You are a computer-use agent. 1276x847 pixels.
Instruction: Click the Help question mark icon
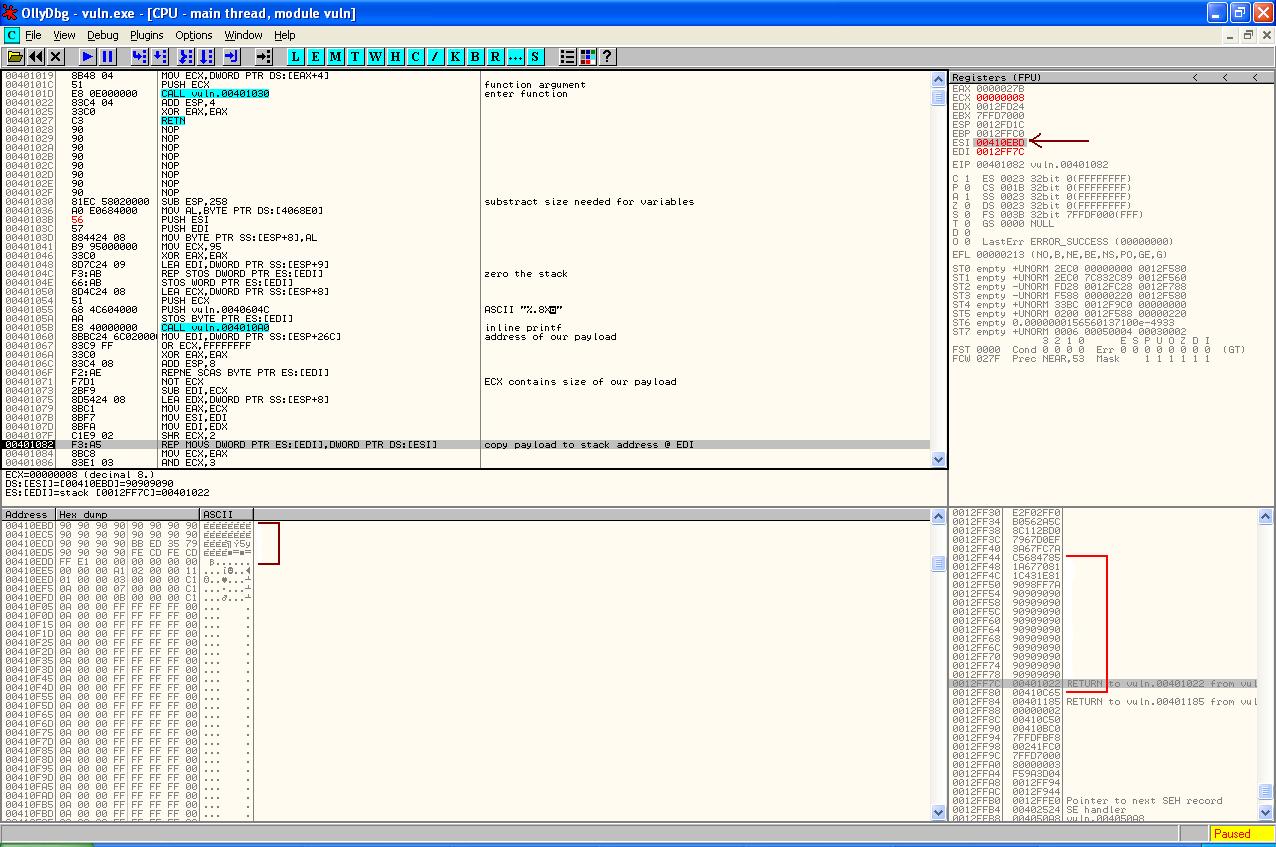[x=606, y=57]
